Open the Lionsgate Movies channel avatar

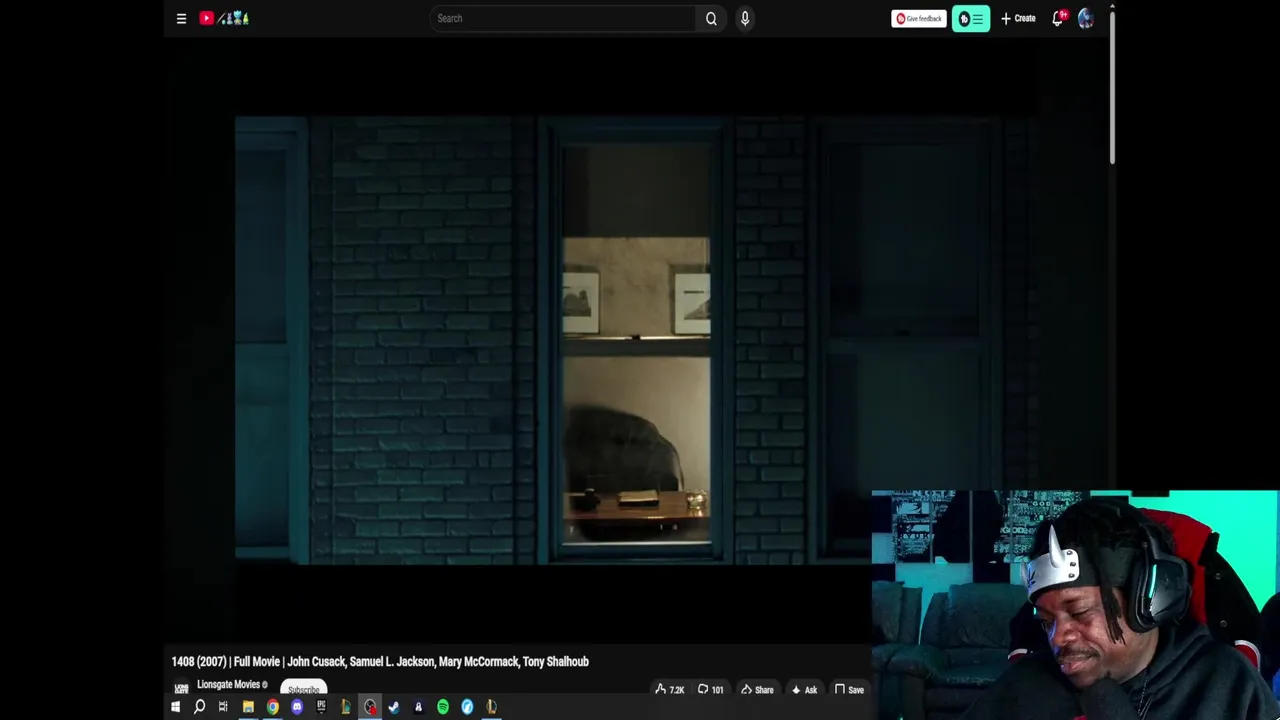[181, 688]
